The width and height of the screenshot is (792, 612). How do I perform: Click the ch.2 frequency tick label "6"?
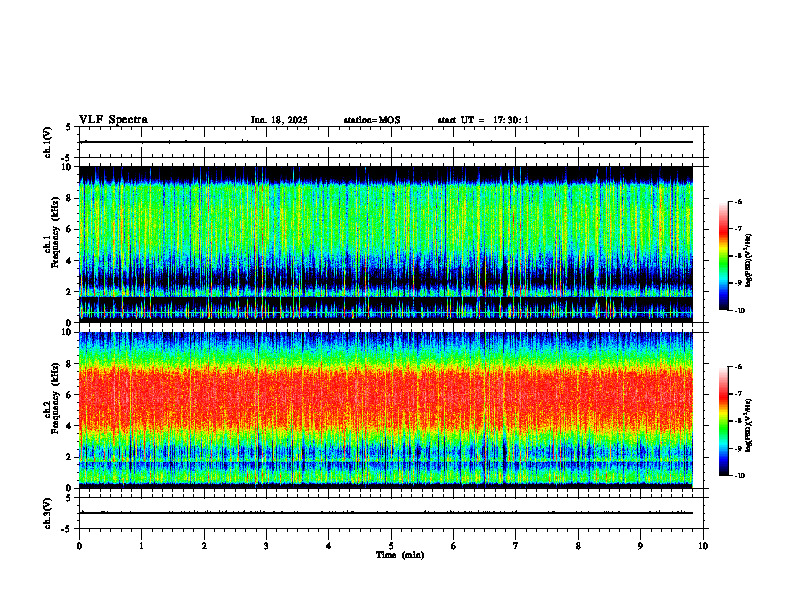(x=70, y=395)
